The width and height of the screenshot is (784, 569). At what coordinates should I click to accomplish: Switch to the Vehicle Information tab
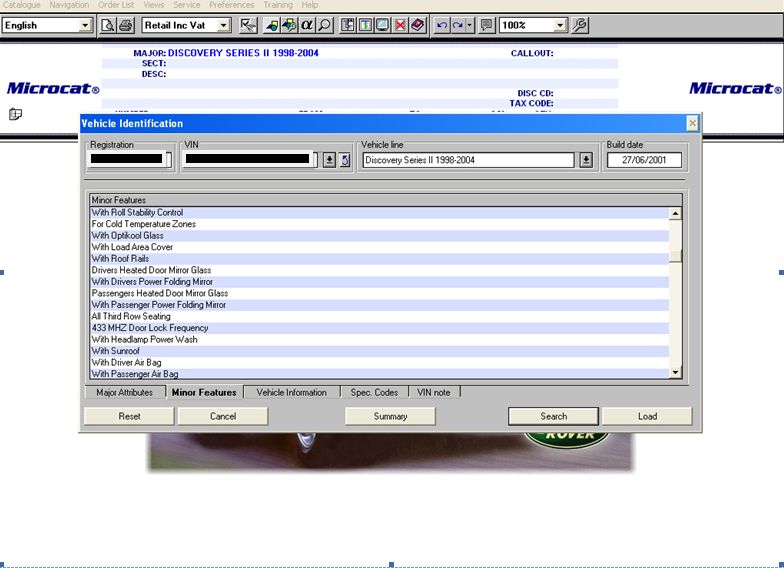pyautogui.click(x=292, y=392)
